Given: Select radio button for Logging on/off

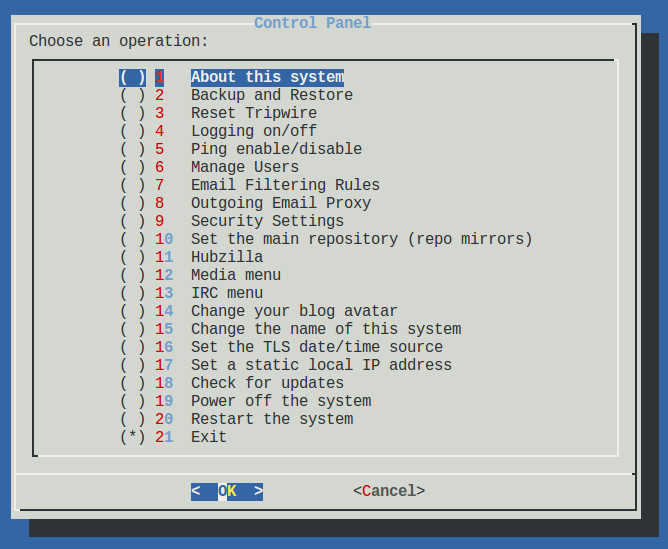Looking at the screenshot, I should tap(132, 131).
